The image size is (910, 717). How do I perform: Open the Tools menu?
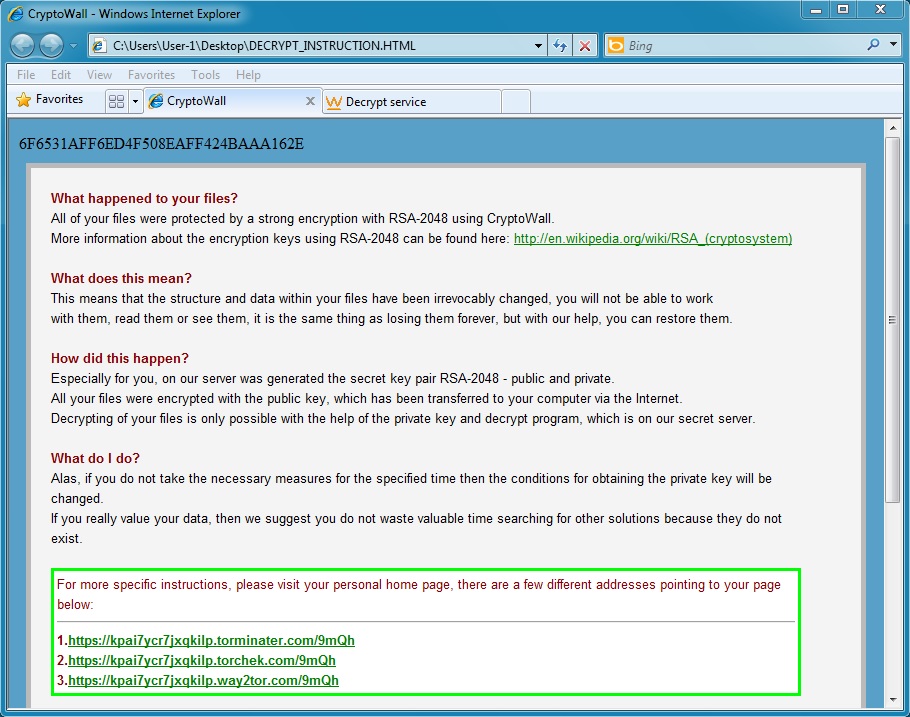point(205,75)
